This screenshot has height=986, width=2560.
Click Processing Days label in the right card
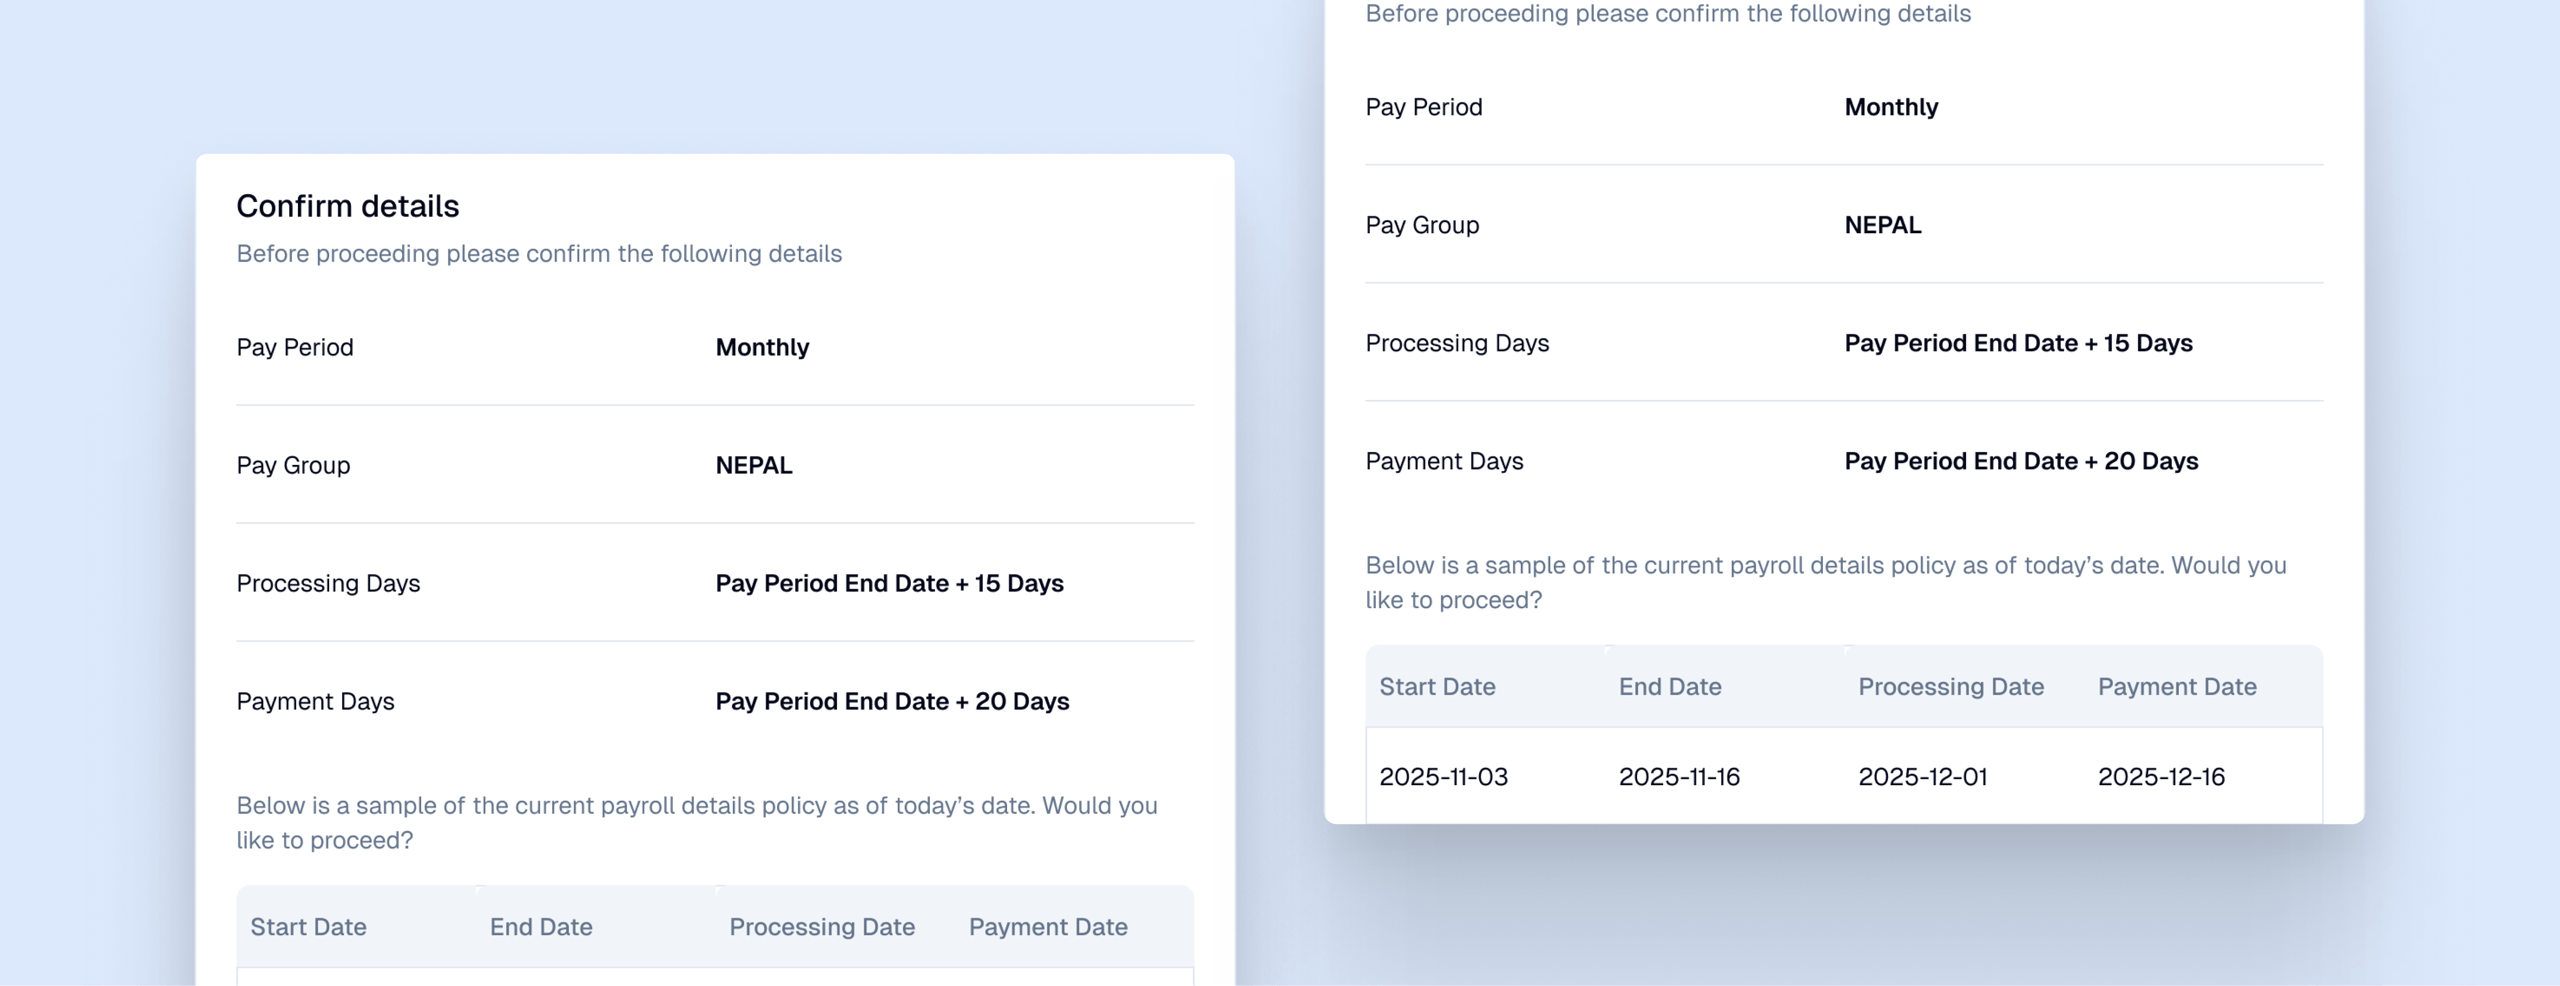tap(1457, 343)
